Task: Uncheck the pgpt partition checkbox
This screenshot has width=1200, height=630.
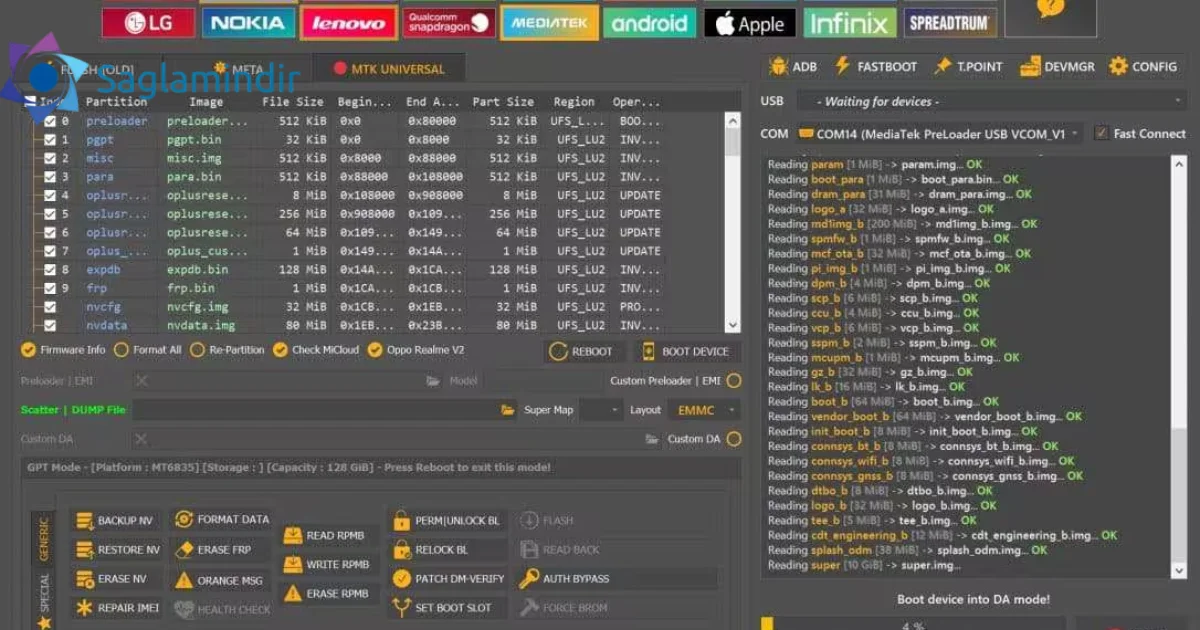Action: click(x=50, y=140)
